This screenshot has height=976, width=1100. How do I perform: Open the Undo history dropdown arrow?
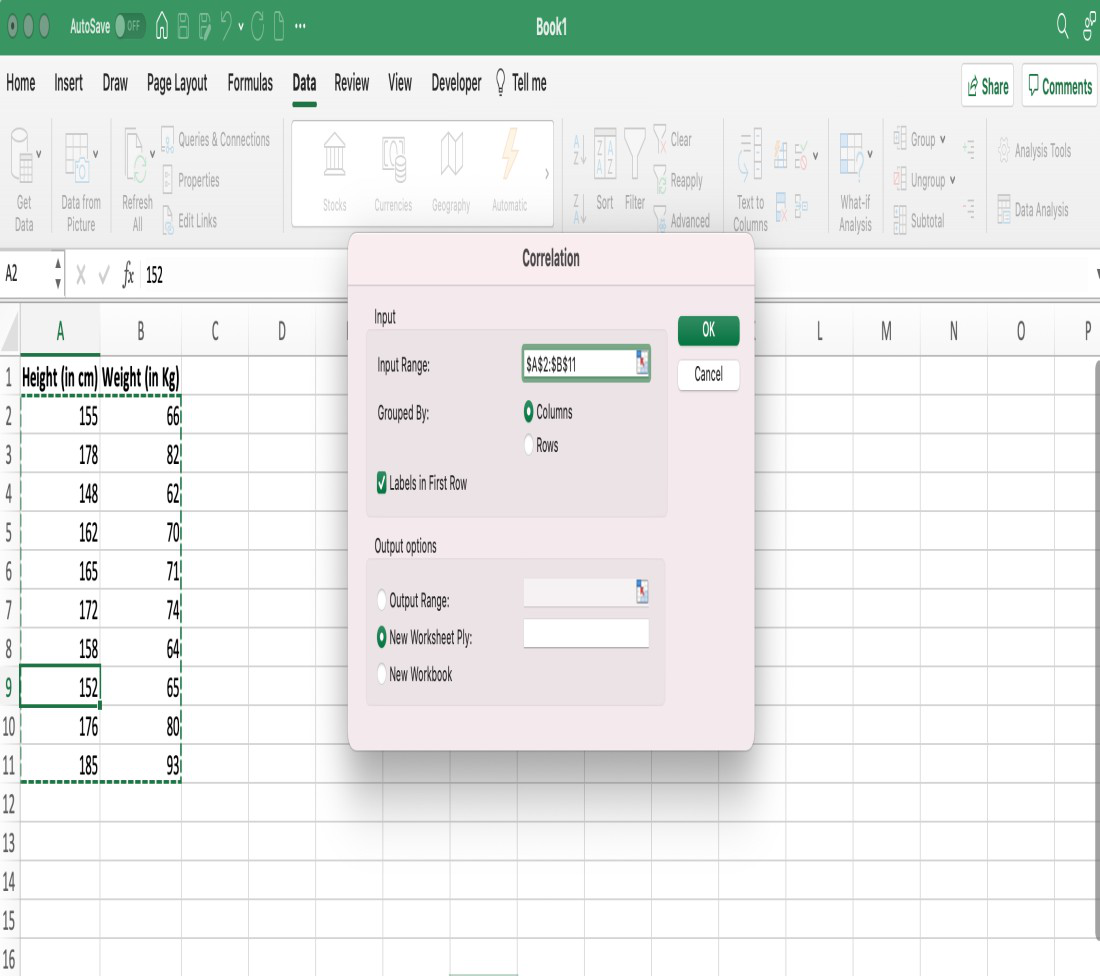tap(241, 27)
